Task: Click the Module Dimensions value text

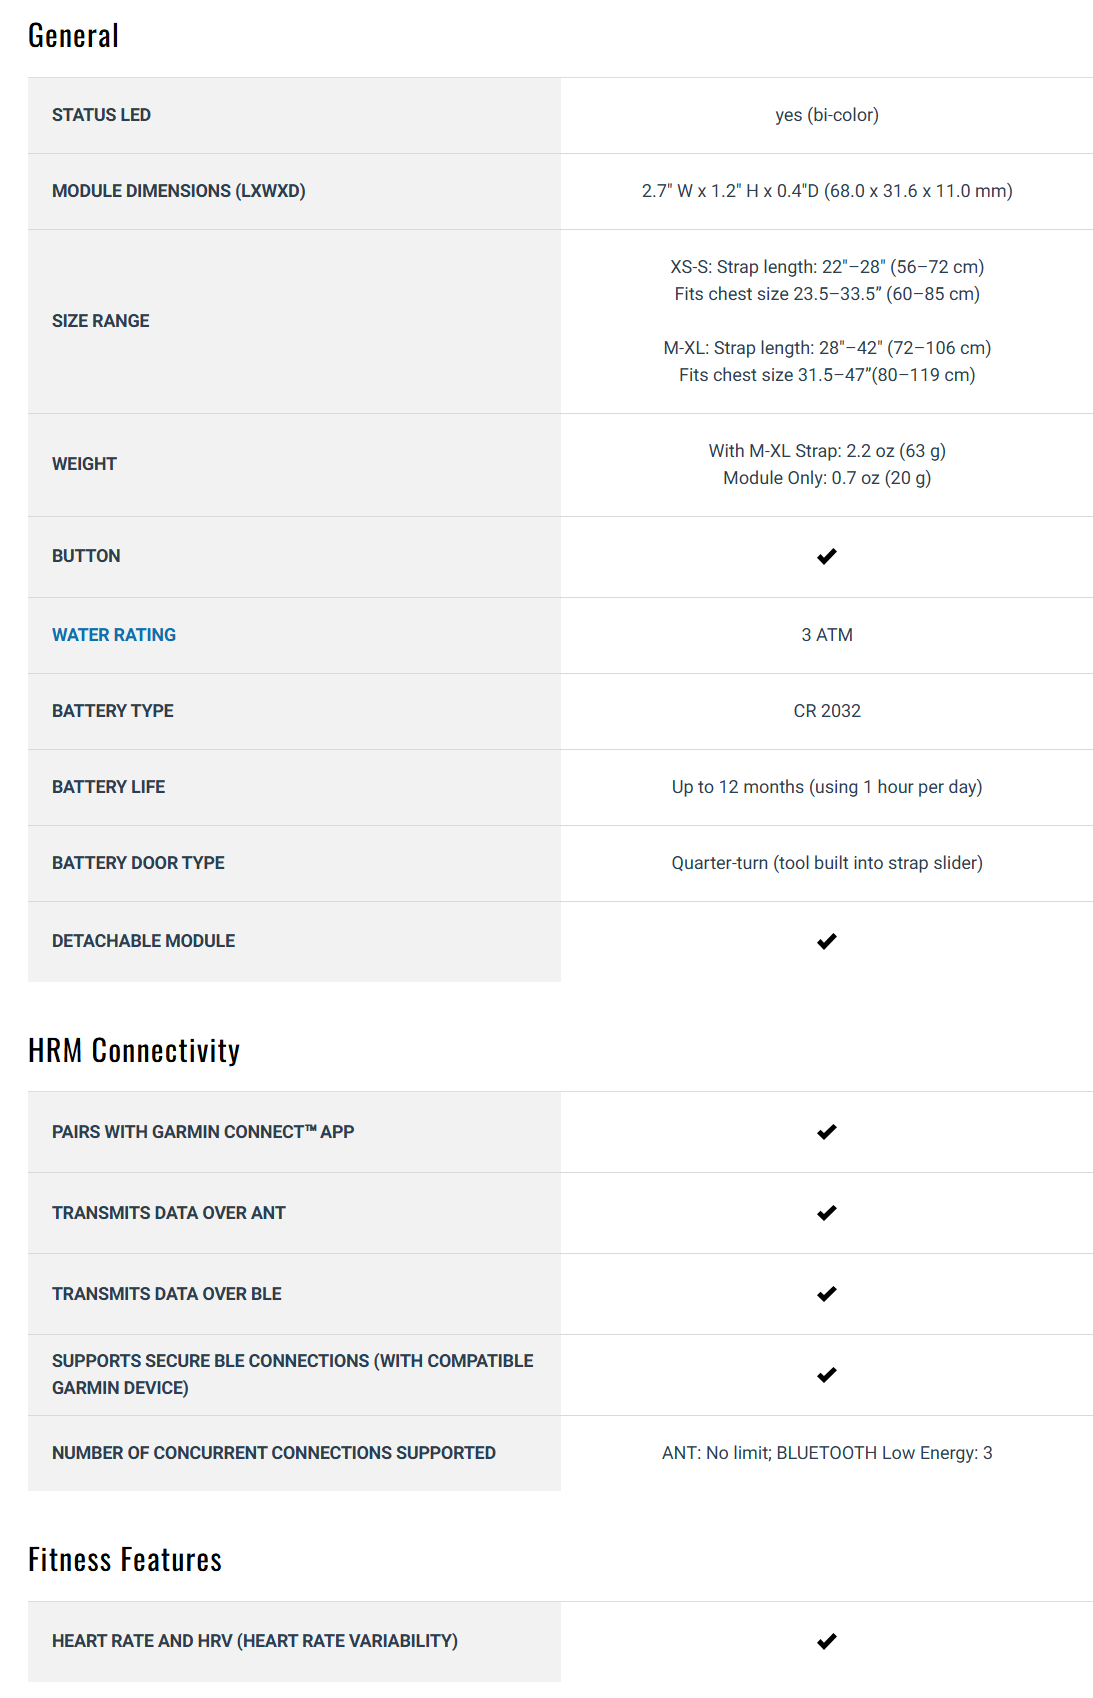Action: click(x=826, y=191)
